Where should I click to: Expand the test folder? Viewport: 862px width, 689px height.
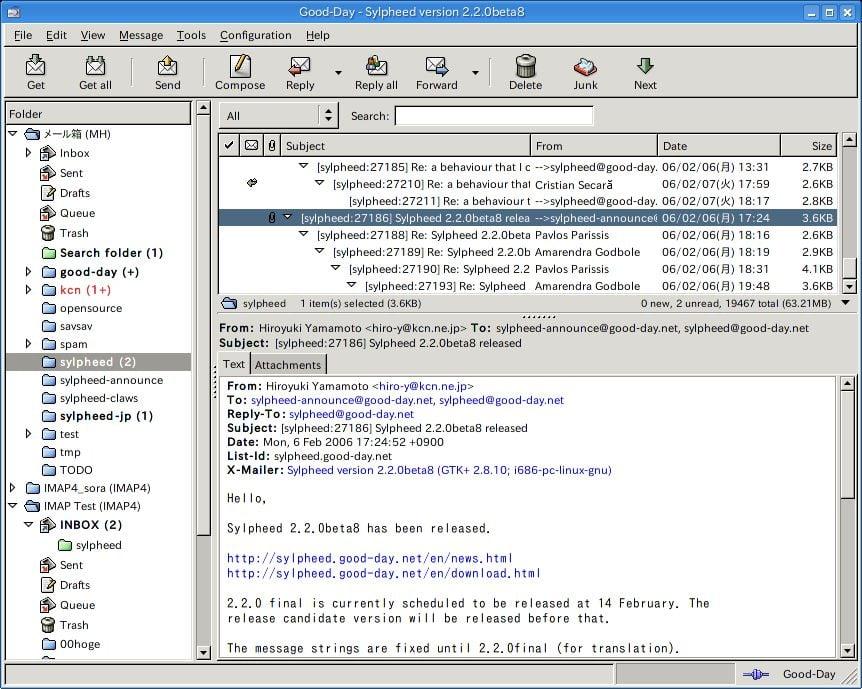pyautogui.click(x=29, y=434)
